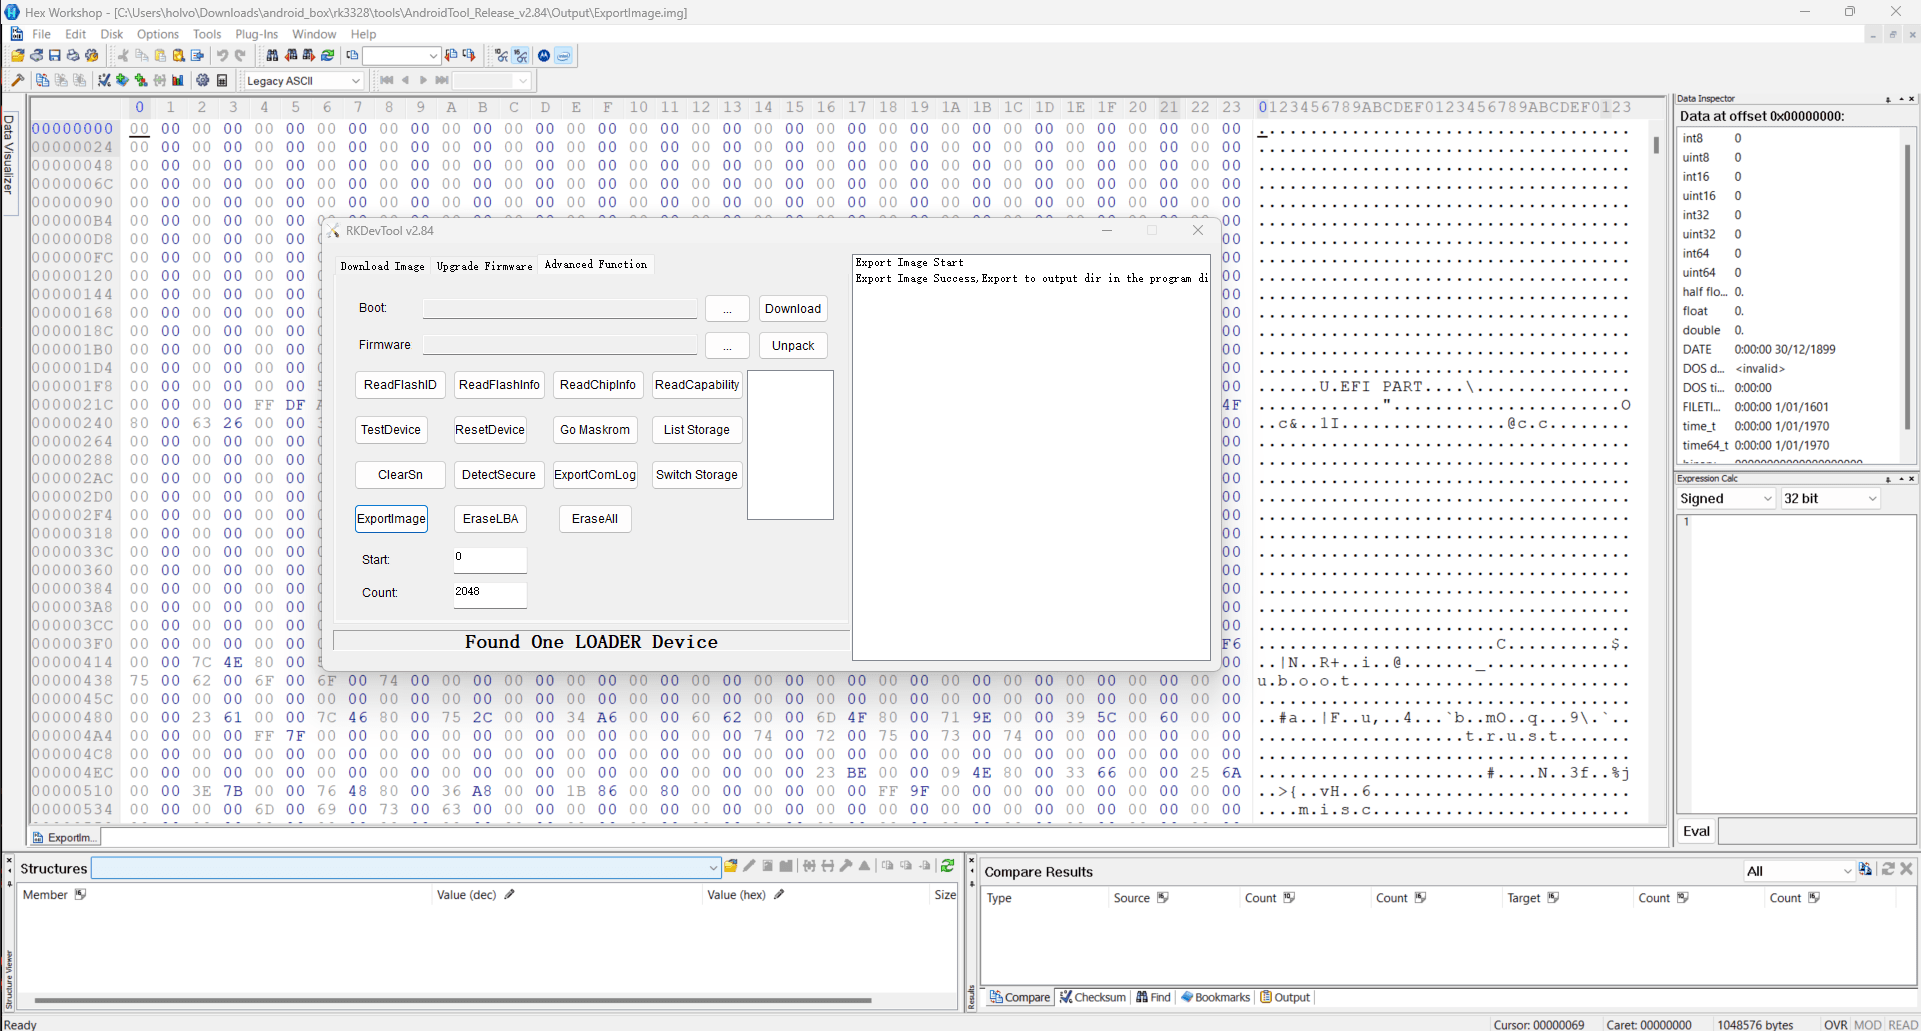Click the ExportImage button in RKDevTool
The width and height of the screenshot is (1921, 1031).
pyautogui.click(x=392, y=519)
